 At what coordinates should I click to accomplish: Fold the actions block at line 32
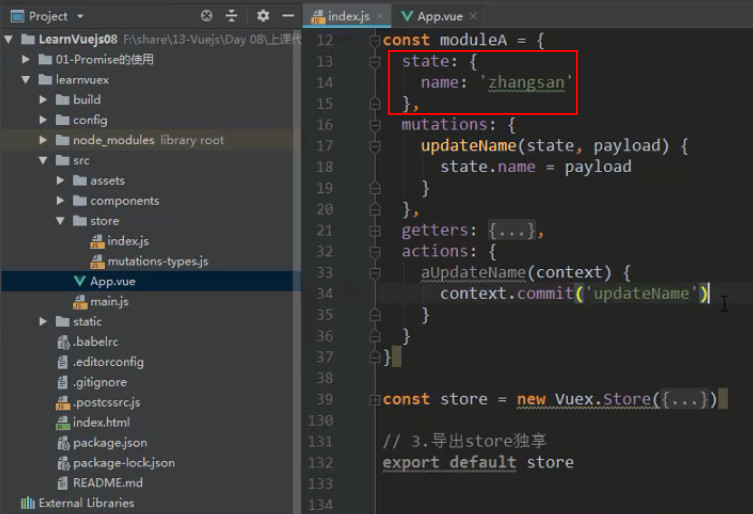[375, 252]
